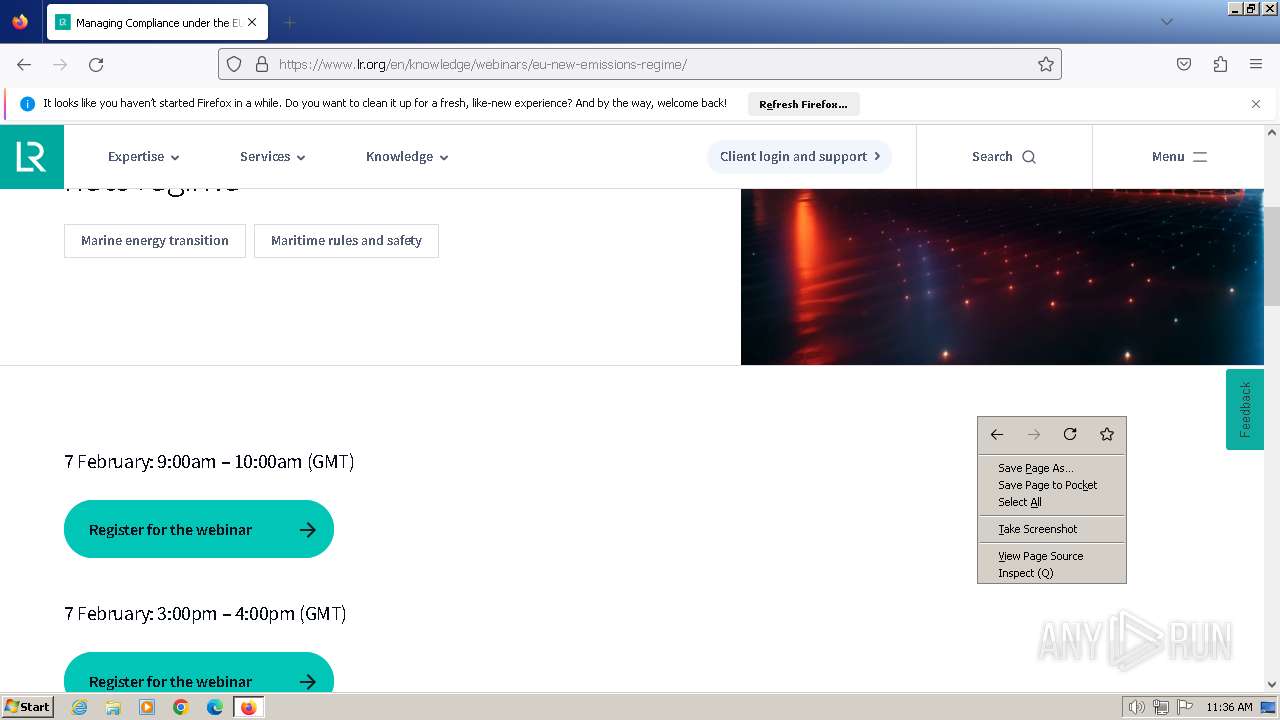Launch Microsoft Edge from the taskbar
This screenshot has width=1280, height=720.
215,707
